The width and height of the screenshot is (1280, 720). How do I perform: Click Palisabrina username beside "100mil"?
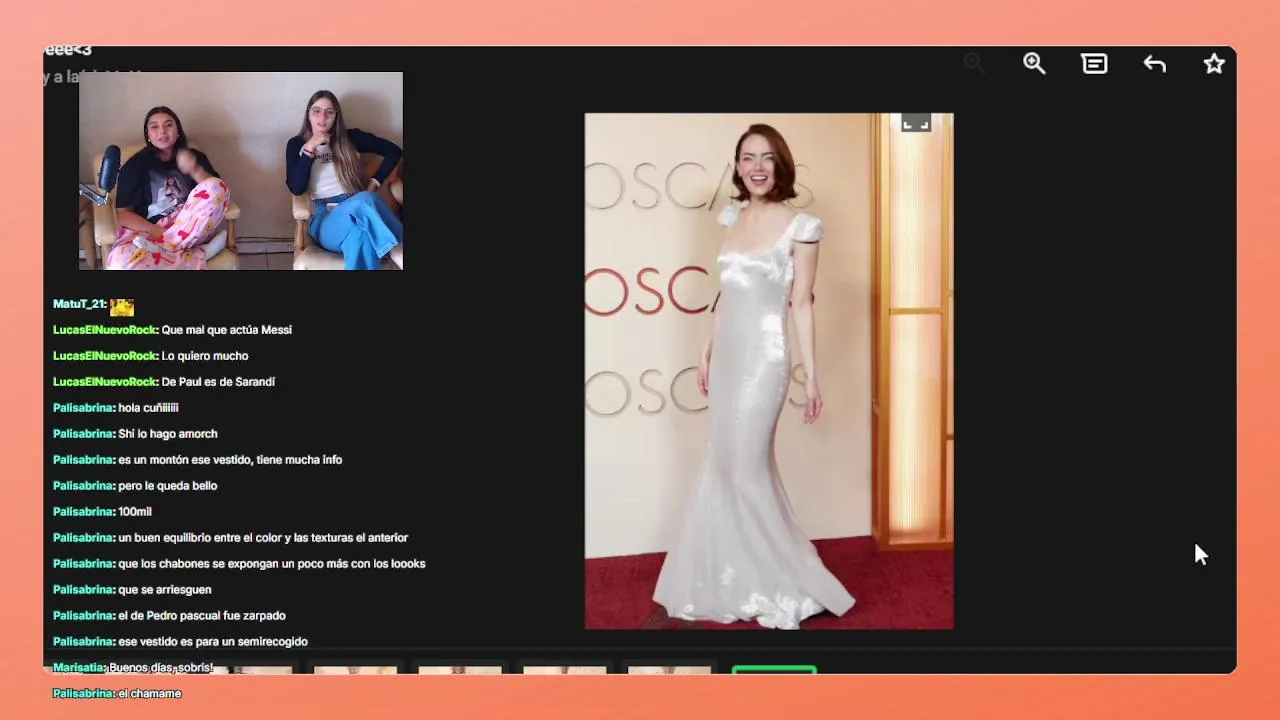tap(84, 512)
